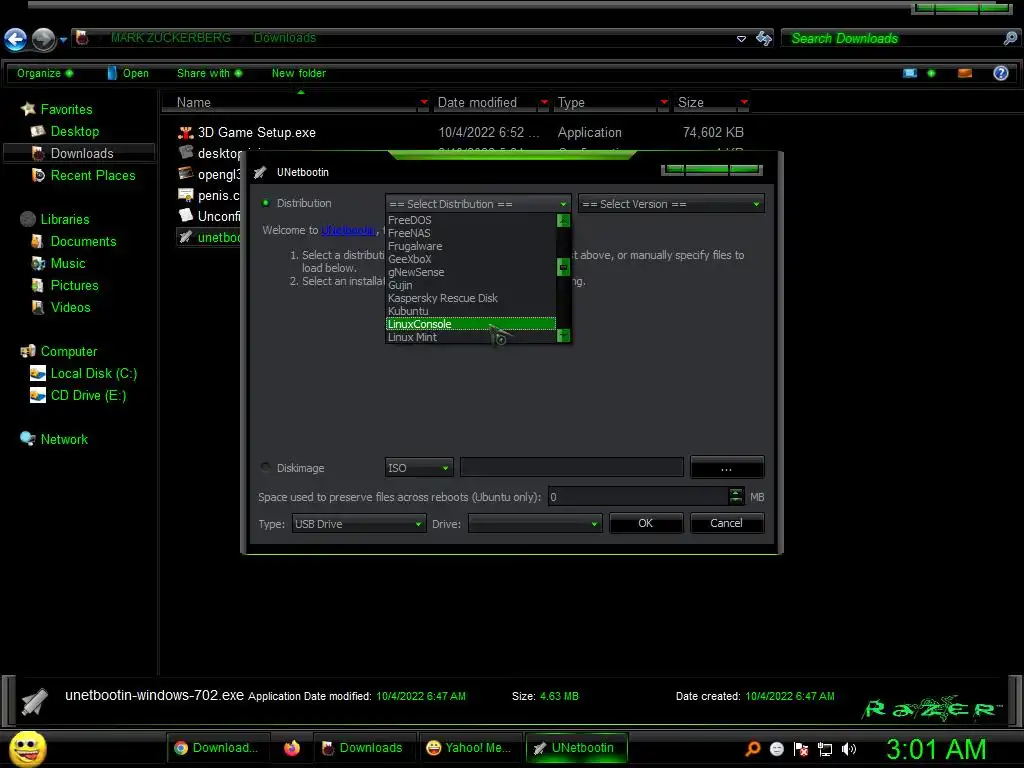This screenshot has height=768, width=1024.
Task: Click the Network icon in sidebar
Action: click(x=27, y=439)
